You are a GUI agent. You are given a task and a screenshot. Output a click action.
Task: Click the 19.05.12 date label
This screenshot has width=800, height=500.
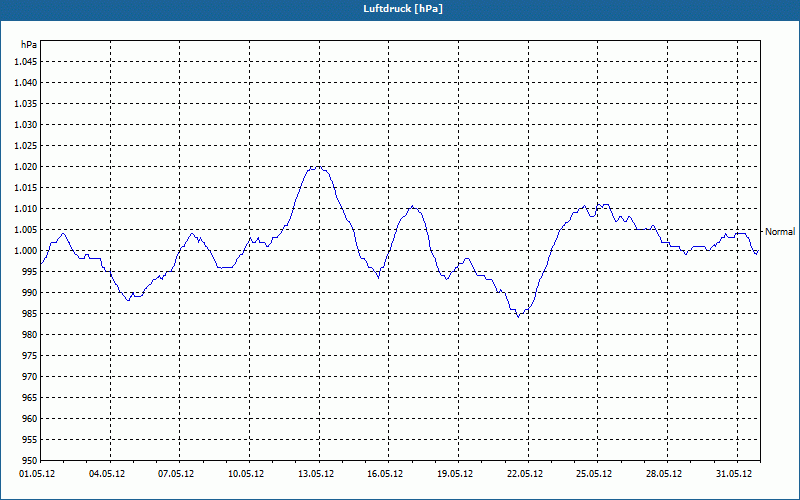click(x=455, y=474)
